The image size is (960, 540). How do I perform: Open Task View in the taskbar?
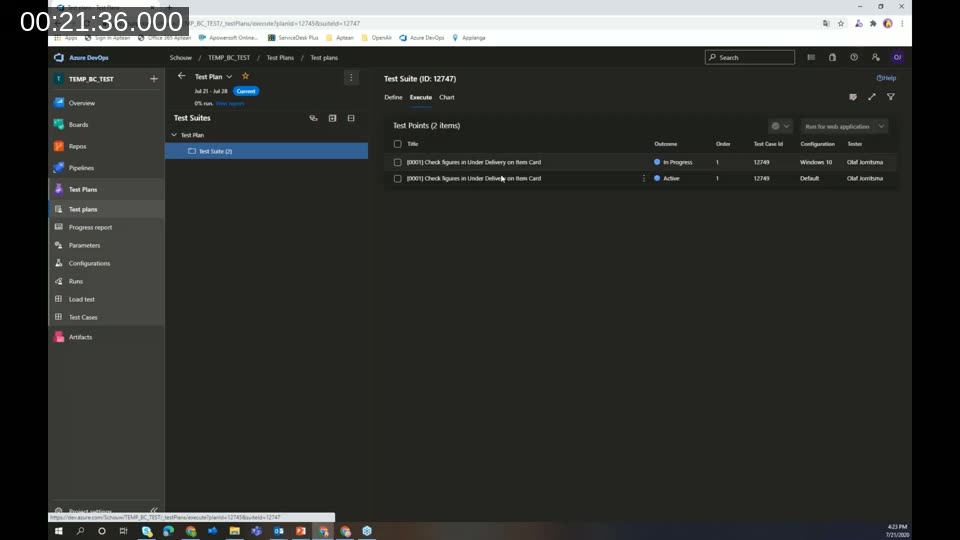124,531
